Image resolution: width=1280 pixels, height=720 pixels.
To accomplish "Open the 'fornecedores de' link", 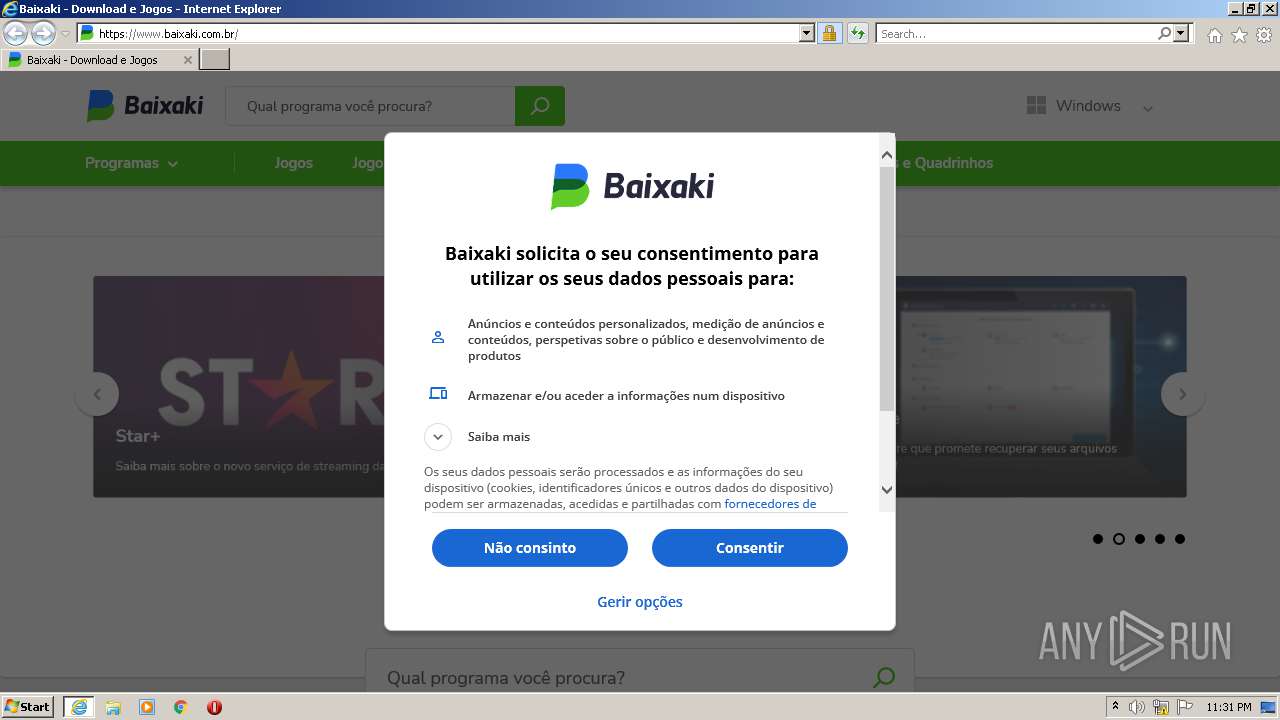I will (770, 504).
